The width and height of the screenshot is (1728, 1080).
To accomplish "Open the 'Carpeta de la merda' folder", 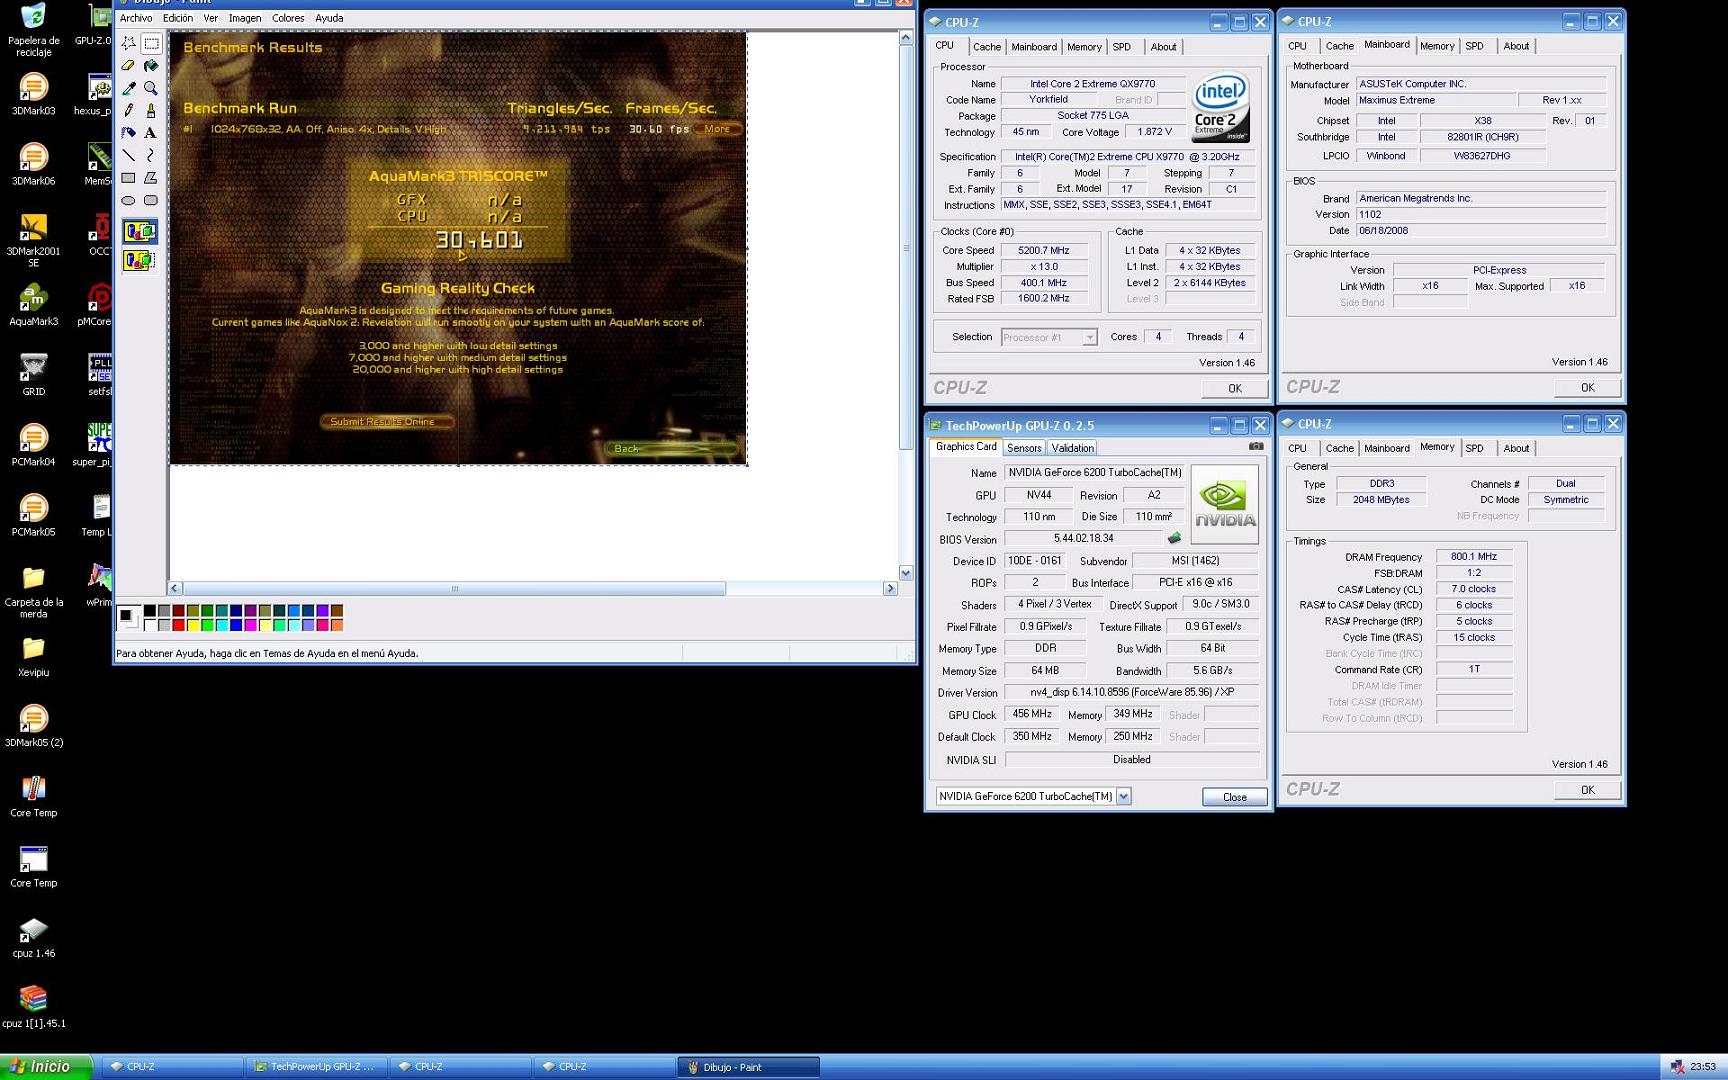I will pyautogui.click(x=33, y=592).
